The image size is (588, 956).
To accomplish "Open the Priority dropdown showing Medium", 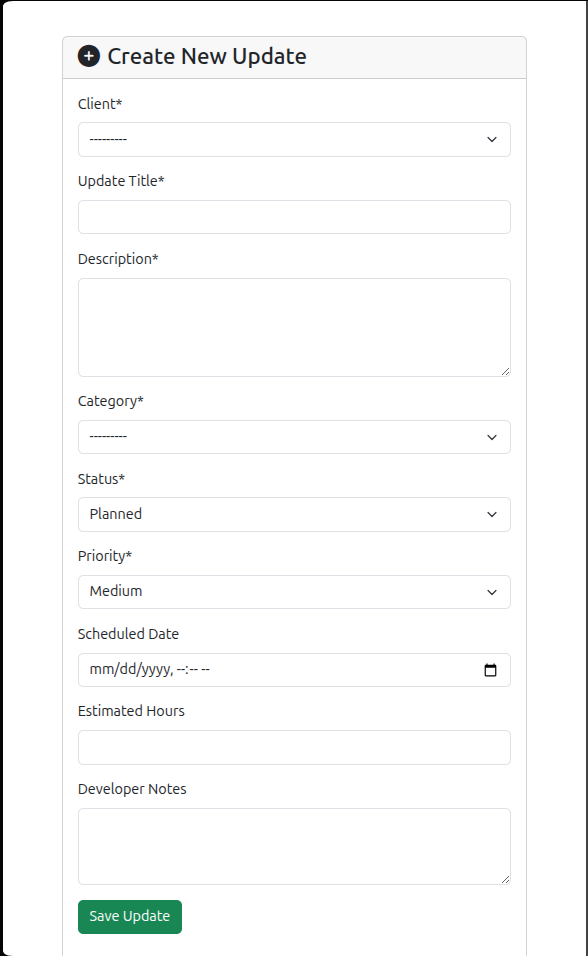I will click(294, 592).
